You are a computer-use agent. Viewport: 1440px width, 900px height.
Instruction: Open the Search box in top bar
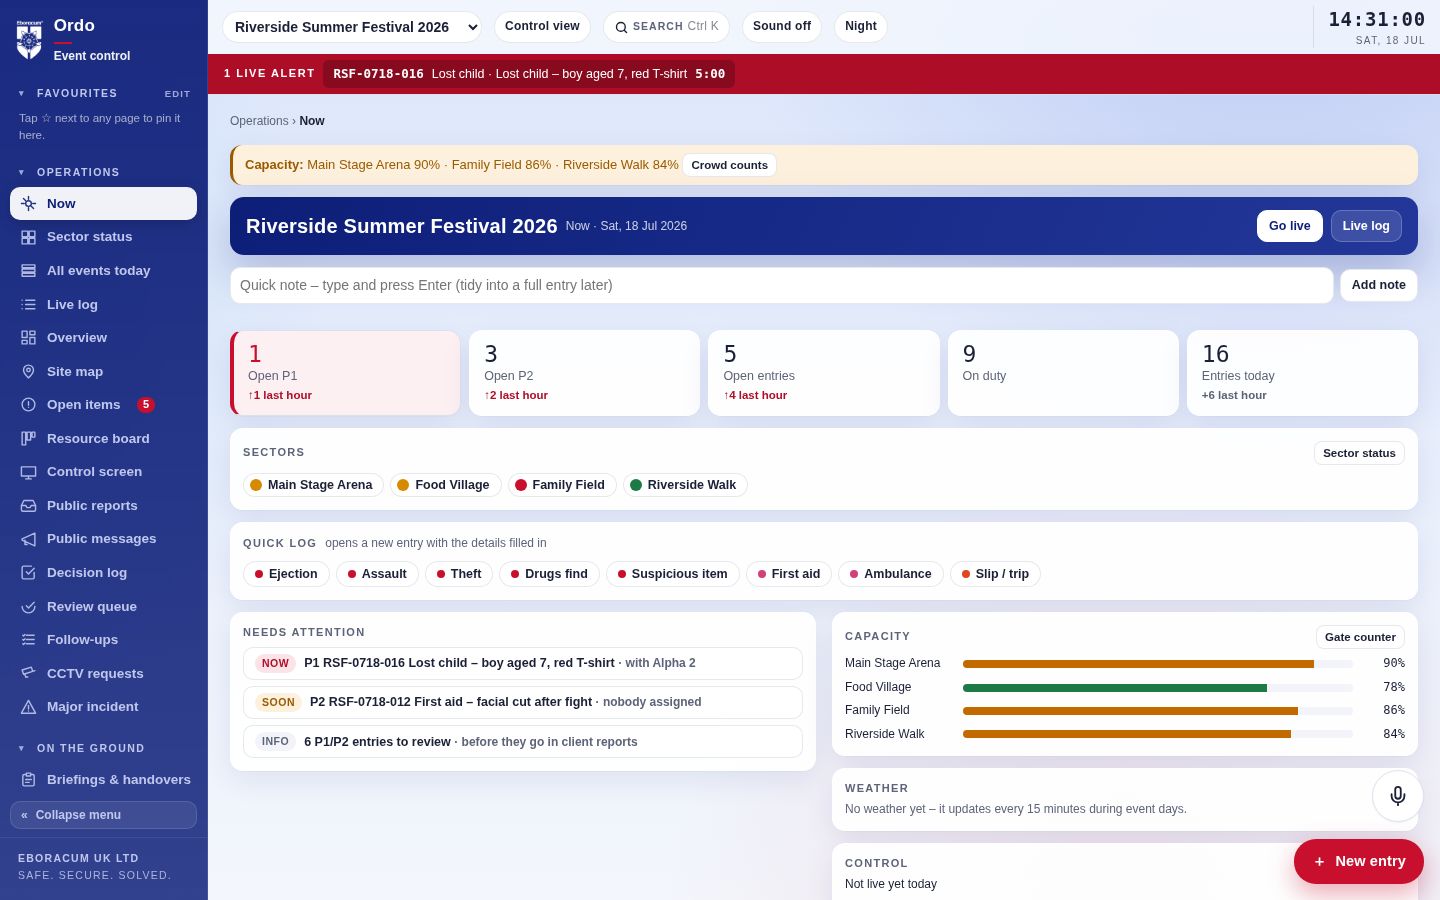[x=666, y=27]
